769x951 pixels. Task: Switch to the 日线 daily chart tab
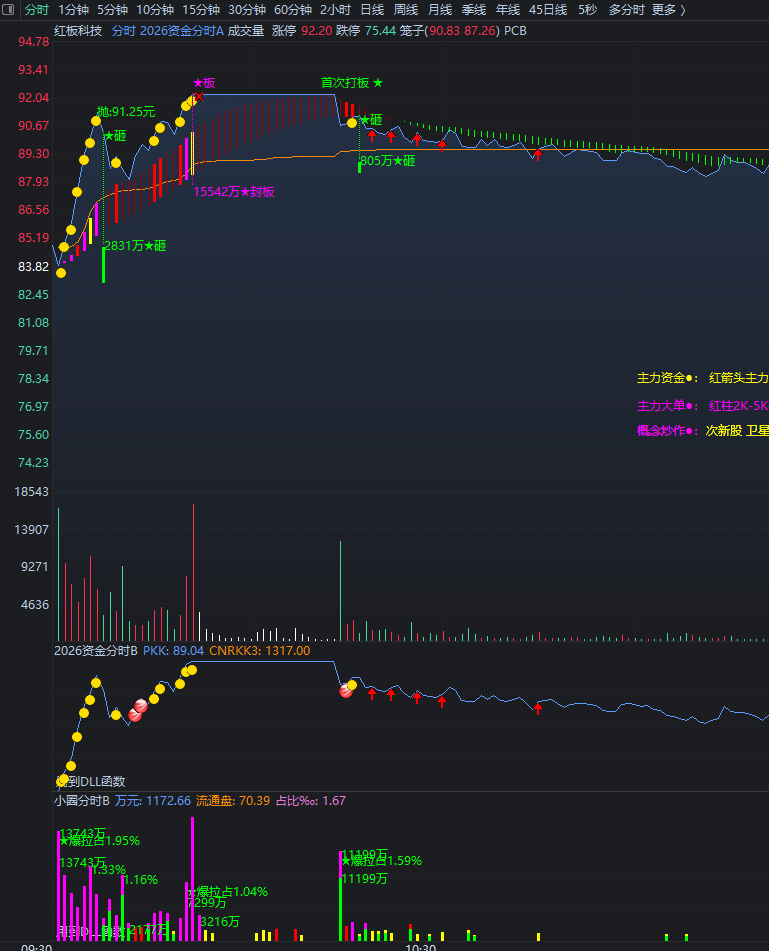point(372,10)
